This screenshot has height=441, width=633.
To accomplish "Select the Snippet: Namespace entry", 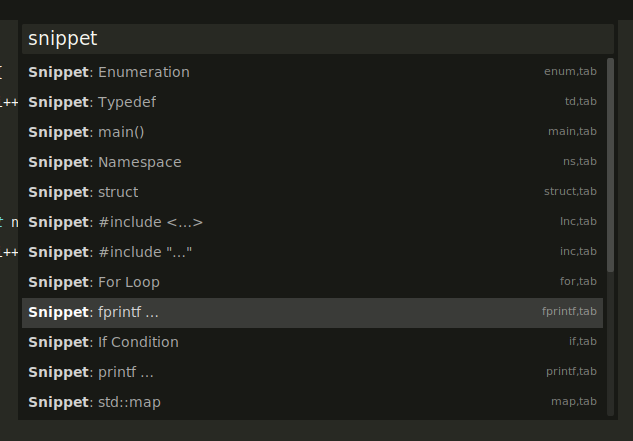I will [105, 162].
